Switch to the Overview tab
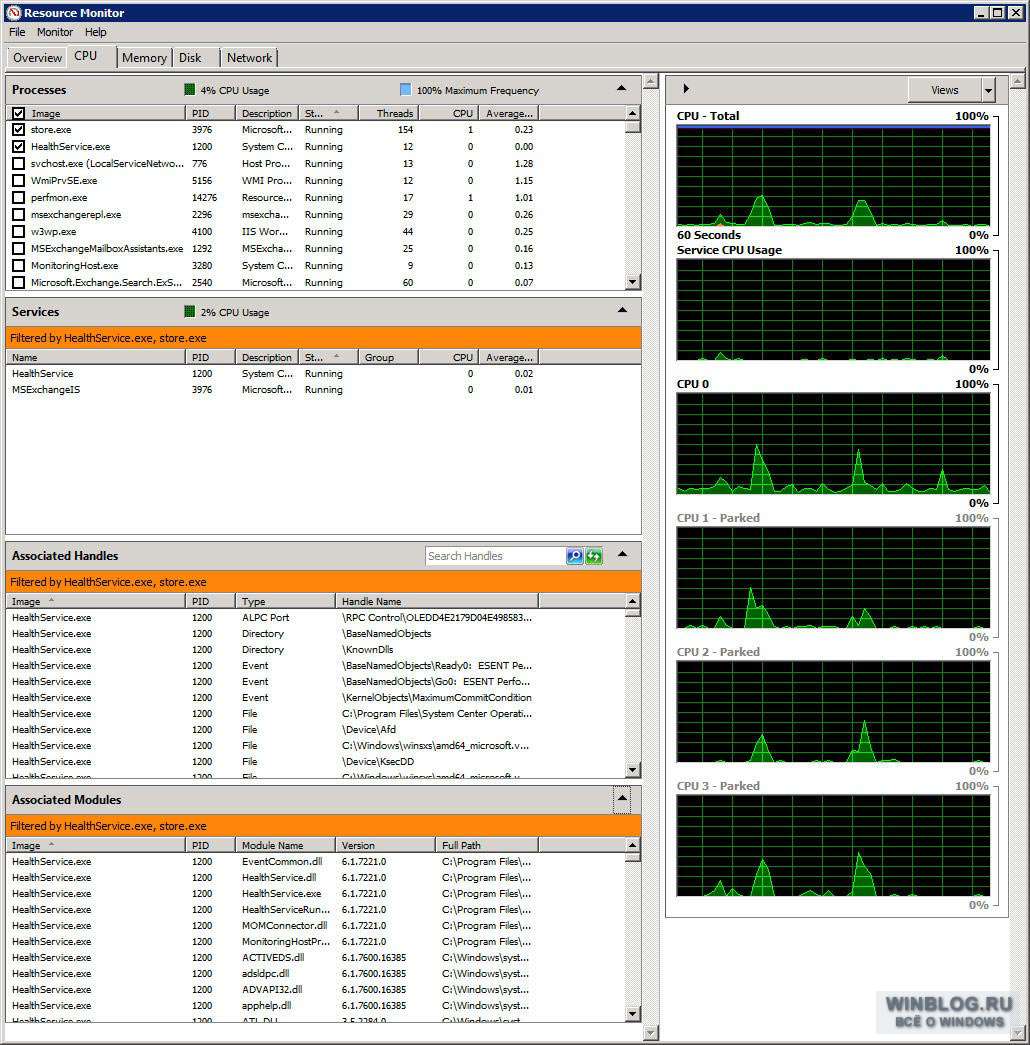The width and height of the screenshot is (1030, 1045). (37, 57)
